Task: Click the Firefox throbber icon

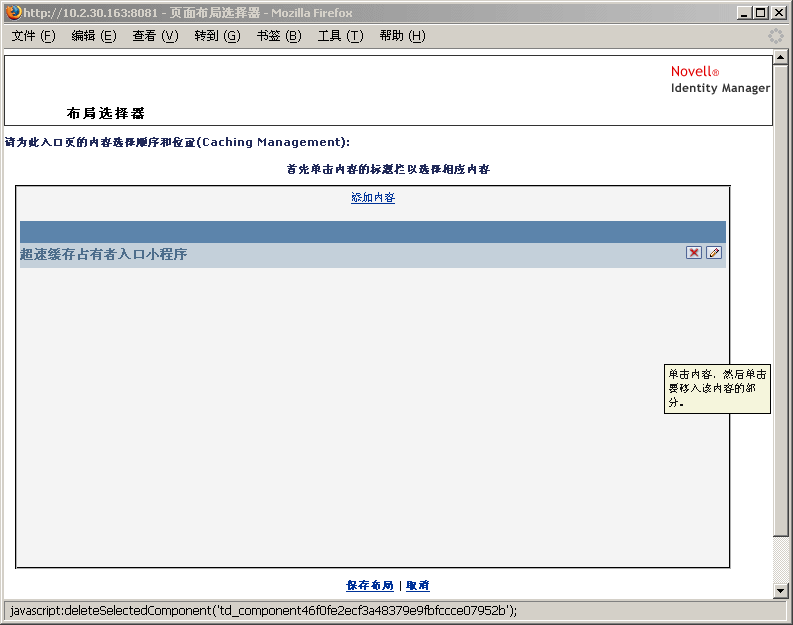Action: [775, 36]
